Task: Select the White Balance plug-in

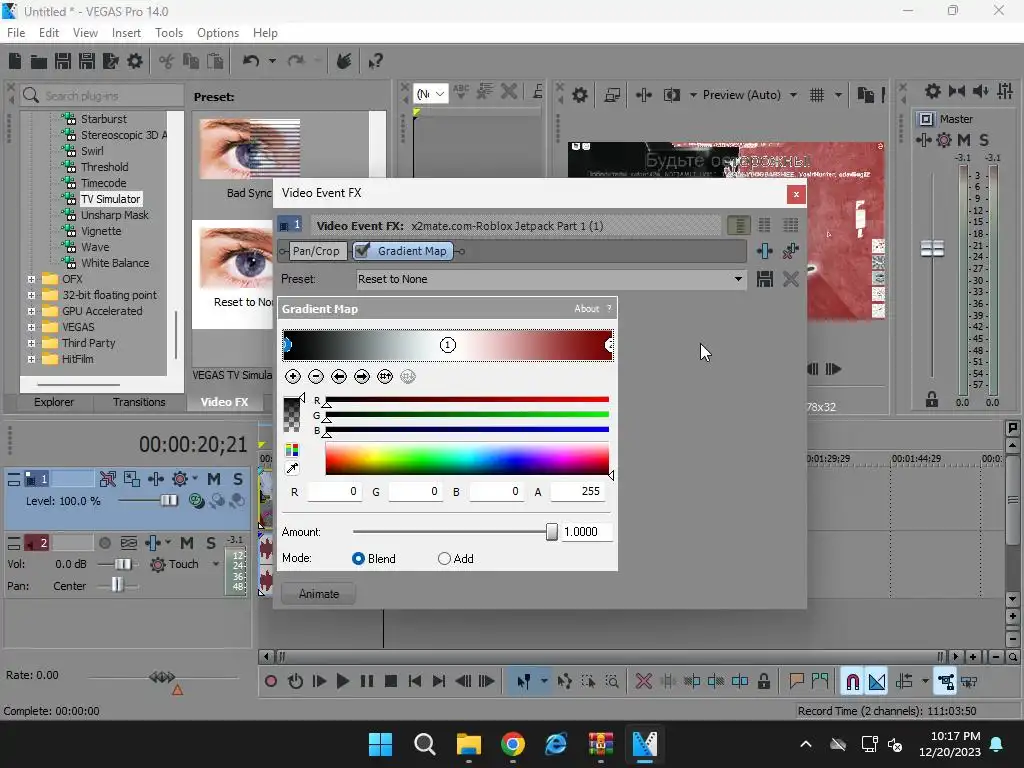Action: 115,263
